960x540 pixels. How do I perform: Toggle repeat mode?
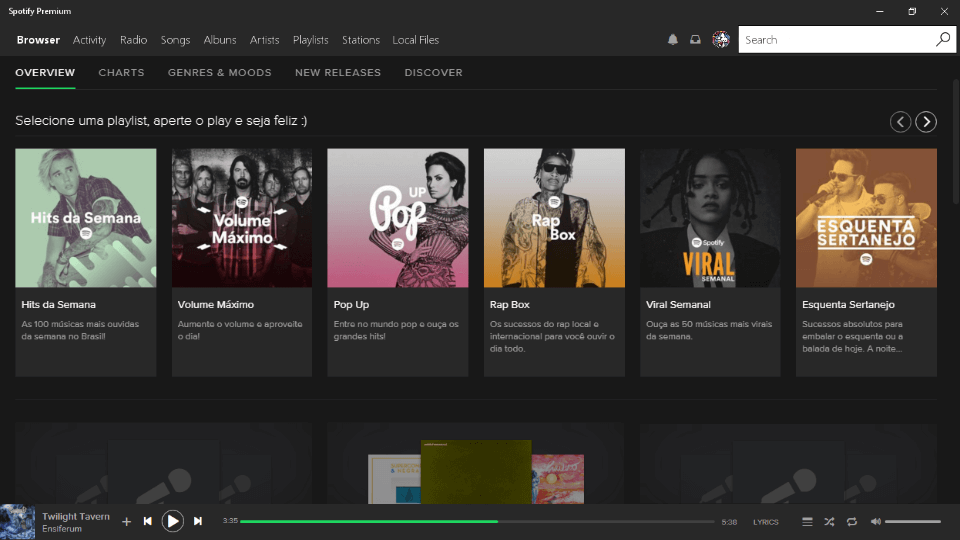[852, 522]
